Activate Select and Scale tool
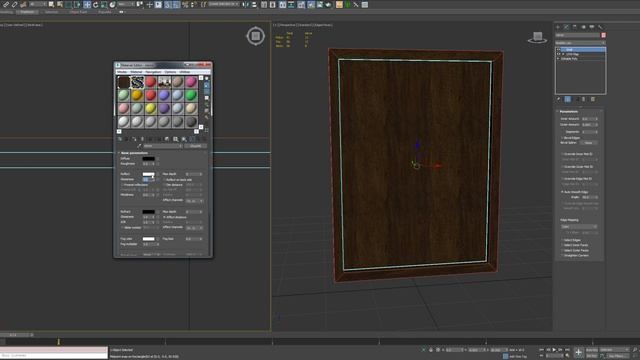The height and width of the screenshot is (360, 640). [x=104, y=4]
